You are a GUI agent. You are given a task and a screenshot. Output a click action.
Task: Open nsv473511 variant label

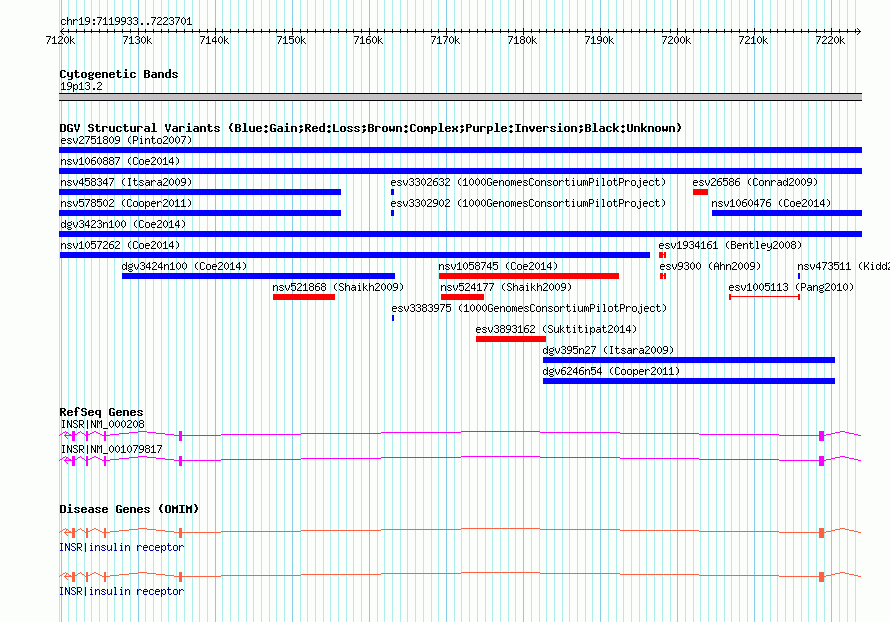pyautogui.click(x=843, y=266)
